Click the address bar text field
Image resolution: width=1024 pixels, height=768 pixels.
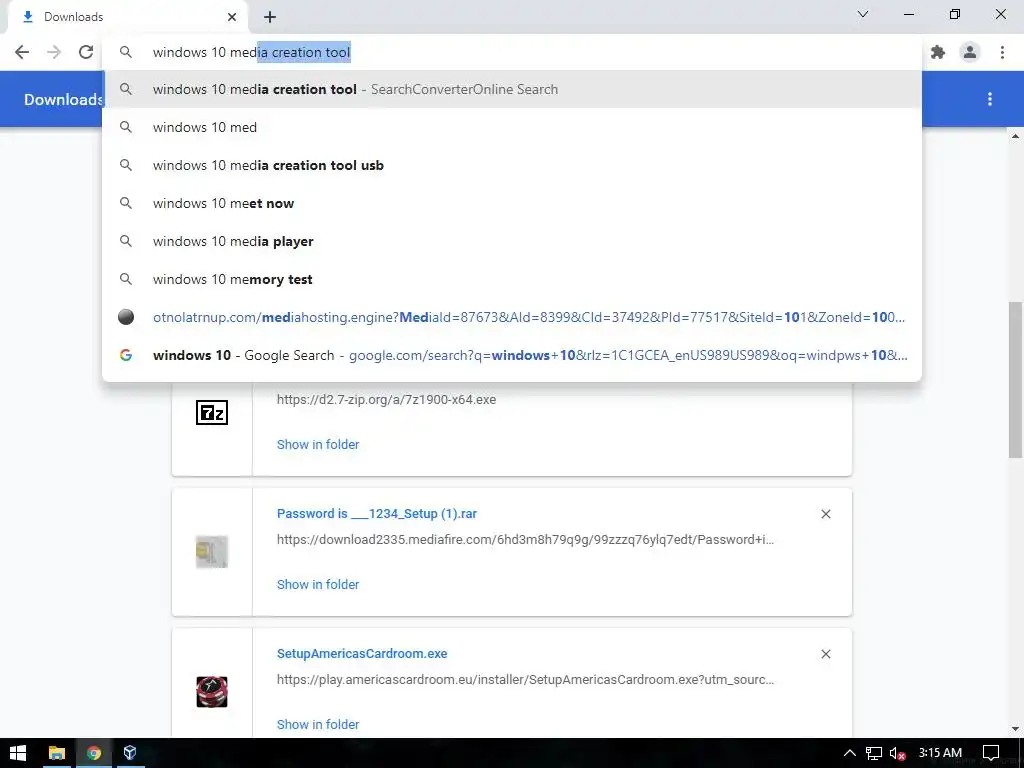pyautogui.click(x=512, y=52)
